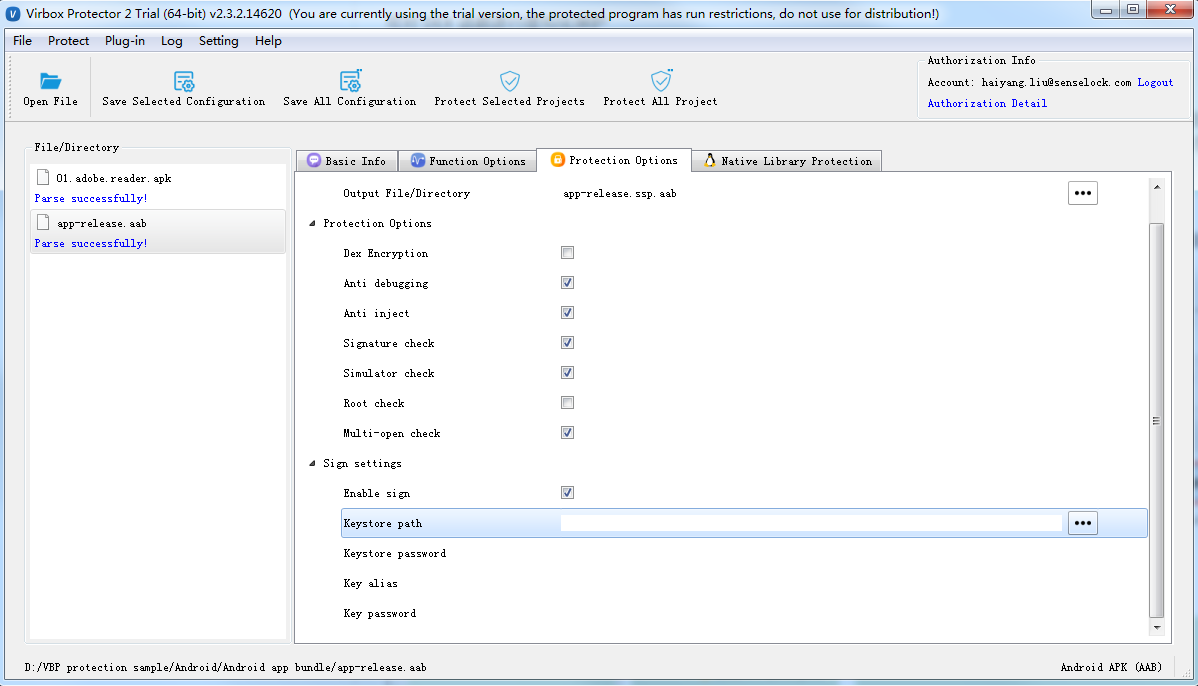Select 01.adobe.reader.apk in file list
The height and width of the screenshot is (686, 1198).
coord(157,186)
